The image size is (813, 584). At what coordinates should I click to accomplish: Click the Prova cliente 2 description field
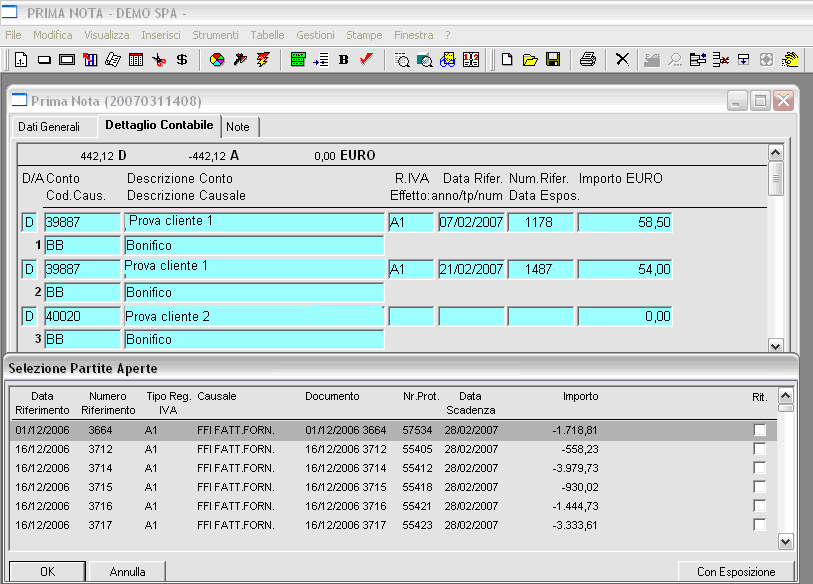pos(254,316)
